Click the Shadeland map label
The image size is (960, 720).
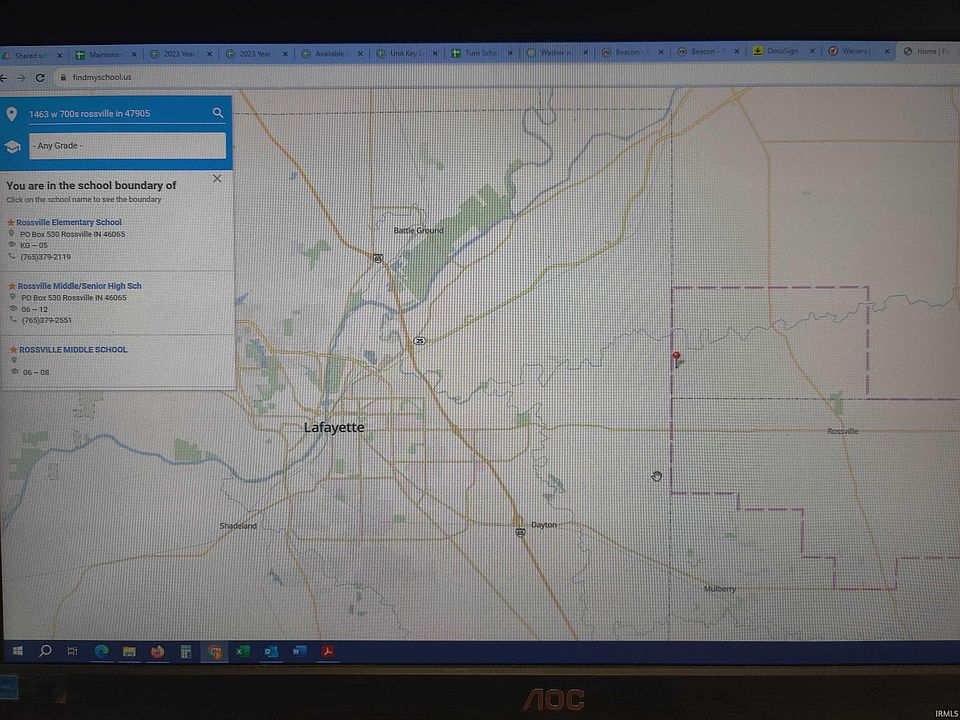point(238,526)
